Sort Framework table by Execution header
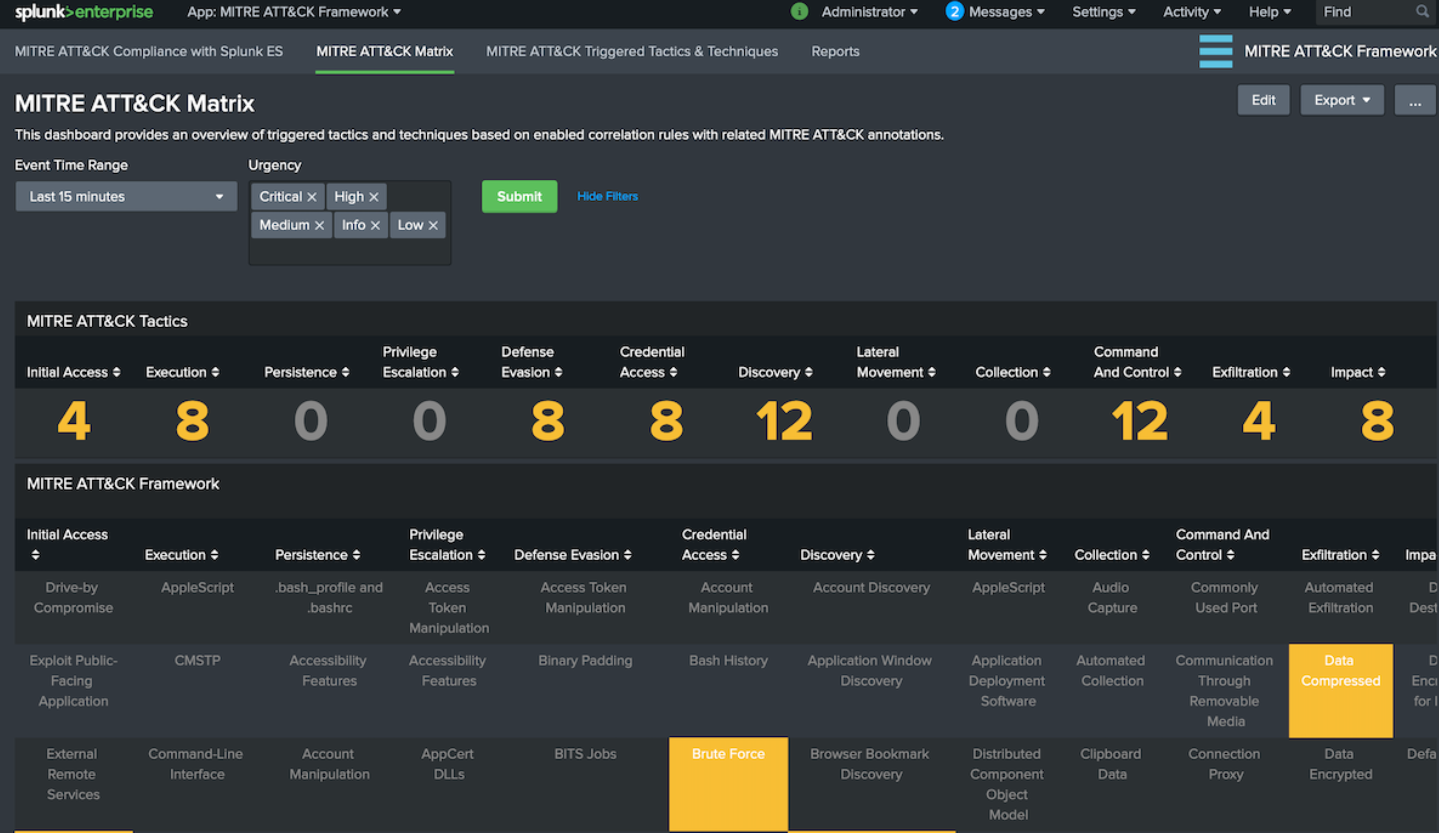This screenshot has width=1439, height=833. tap(181, 555)
